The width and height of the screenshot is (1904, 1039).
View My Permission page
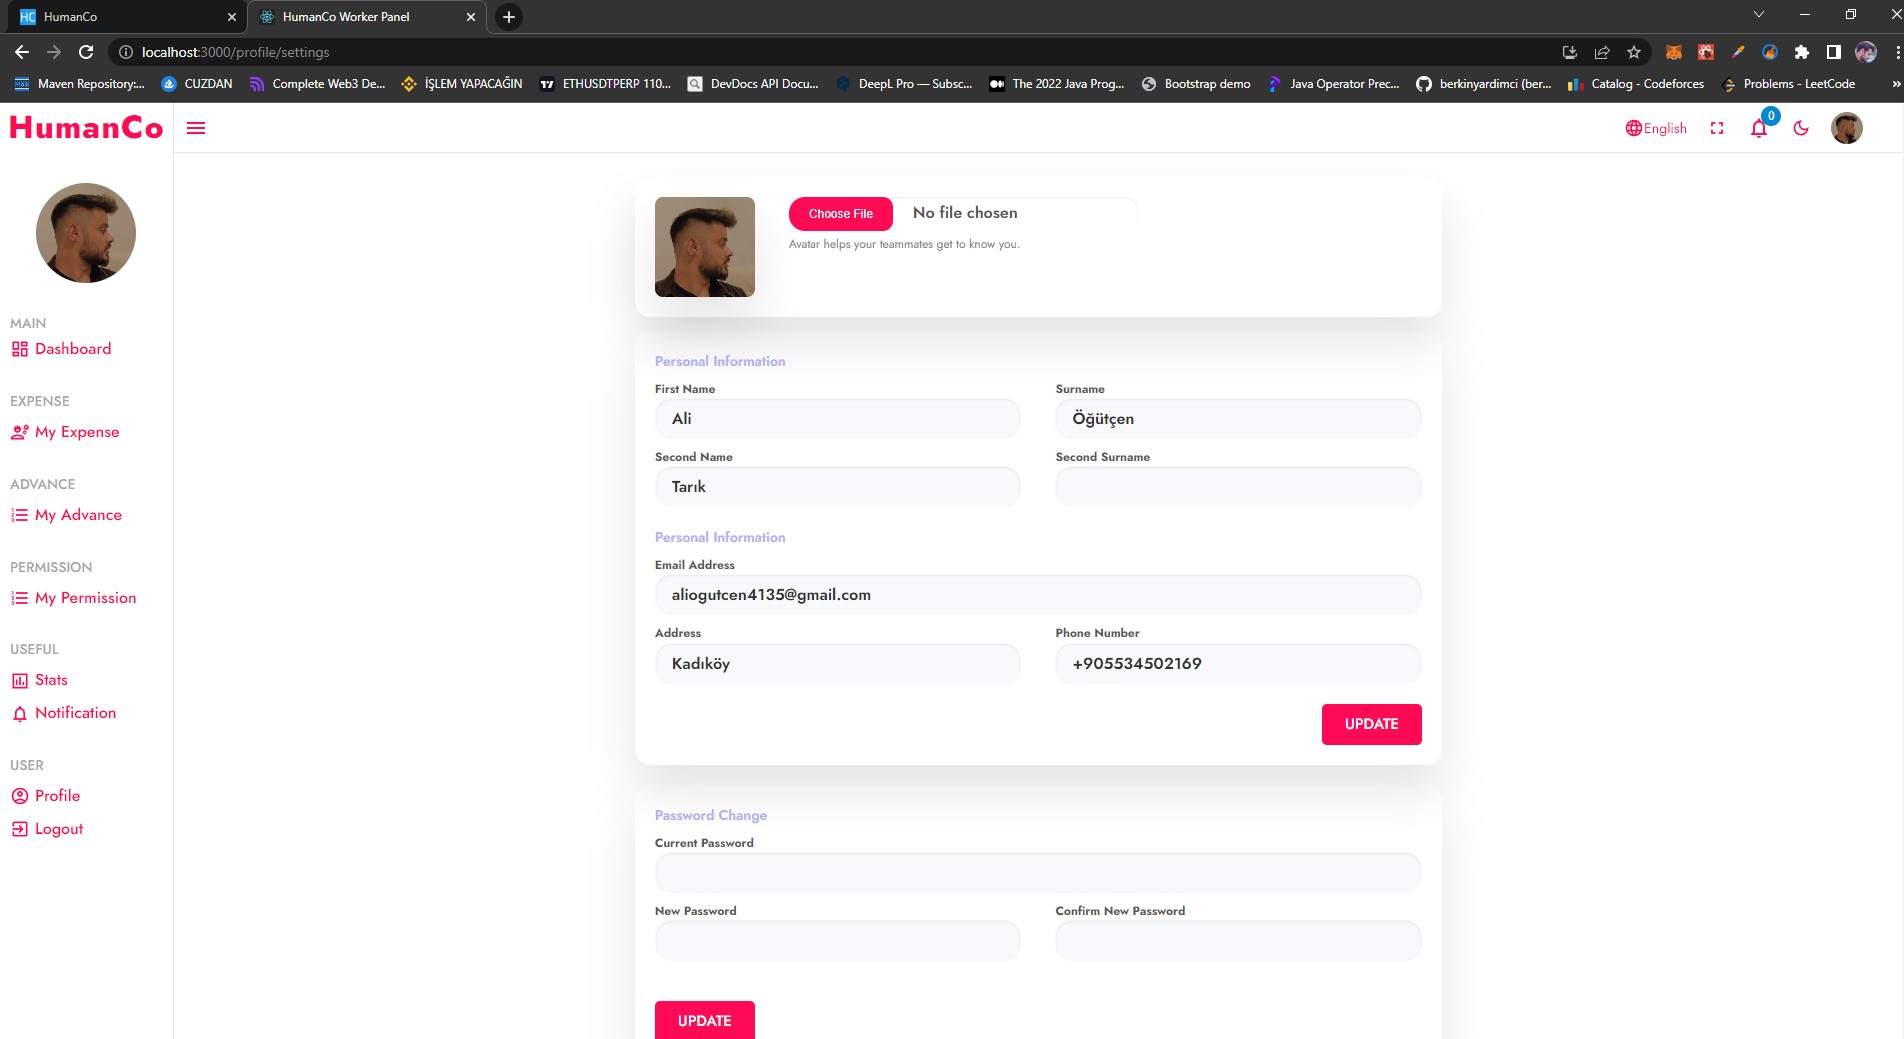pos(85,597)
